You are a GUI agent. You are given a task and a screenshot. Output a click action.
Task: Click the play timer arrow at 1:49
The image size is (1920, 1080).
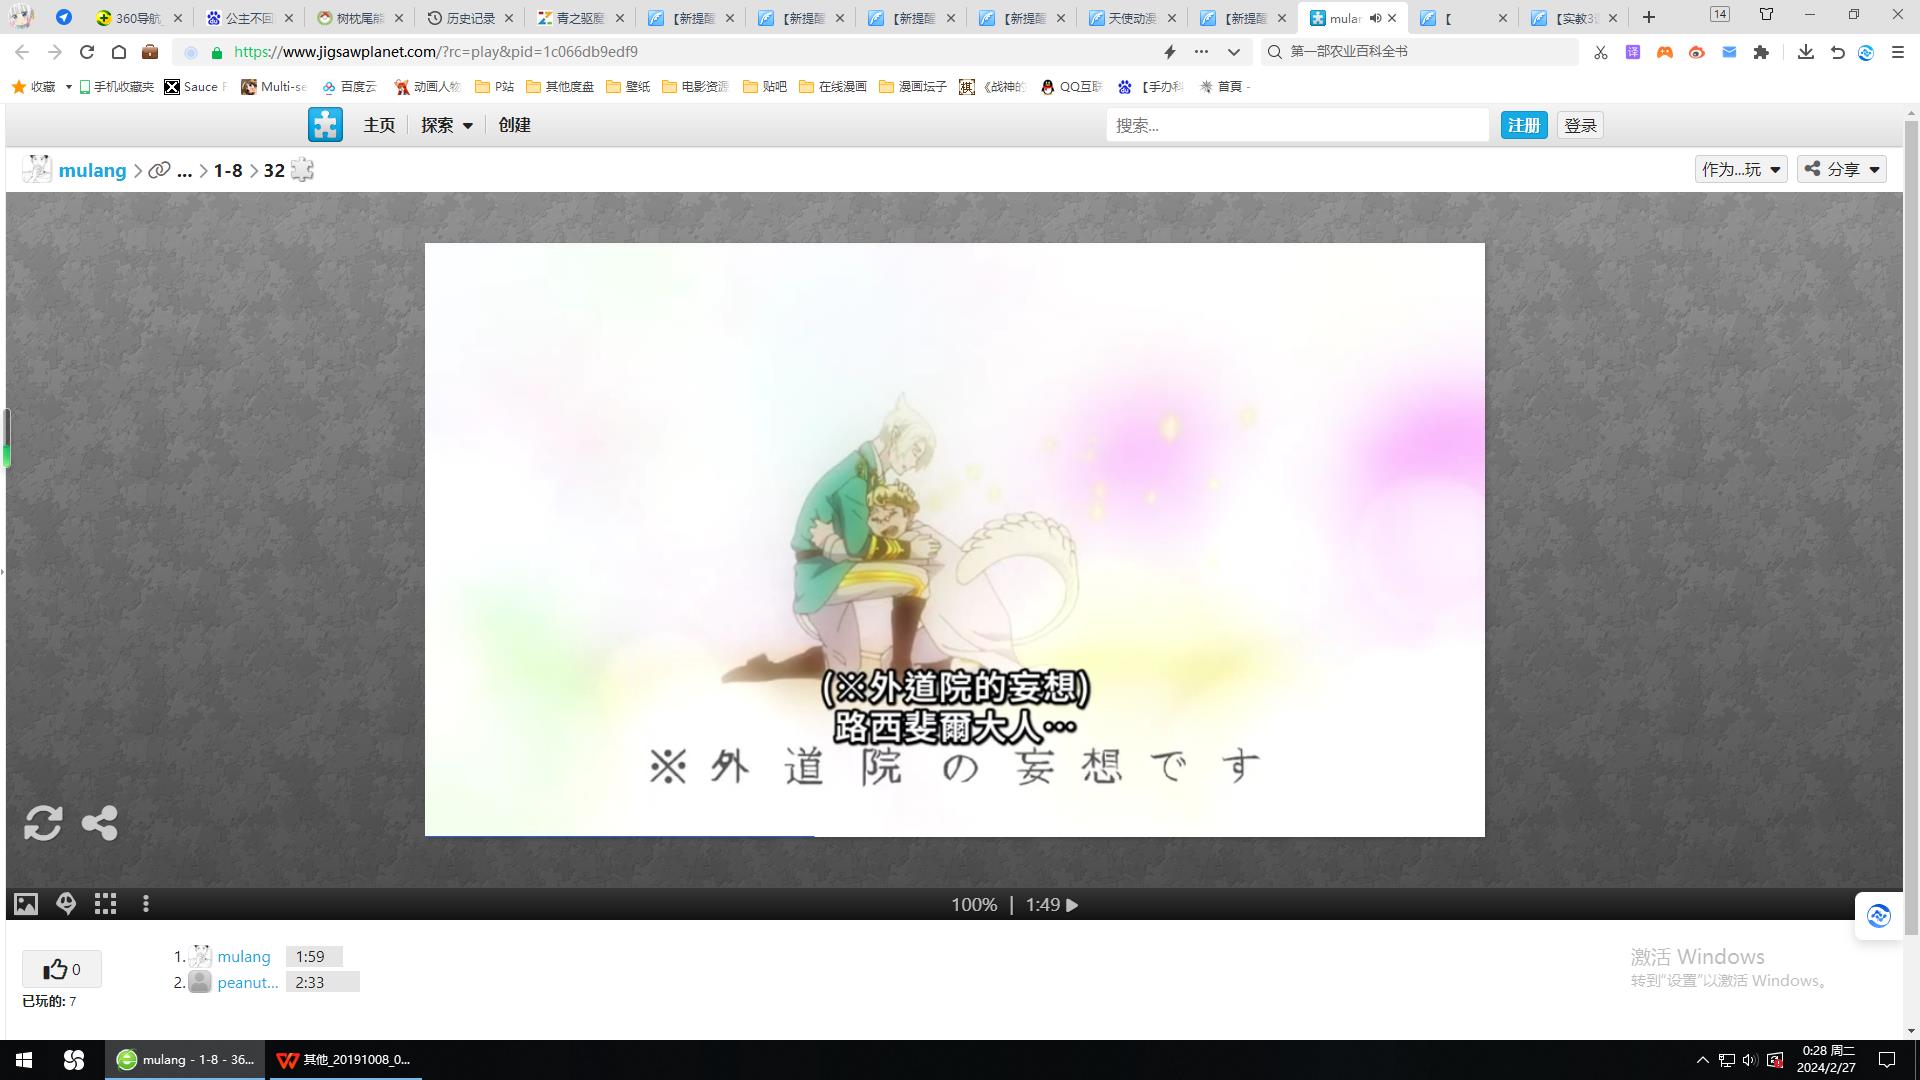(x=1072, y=905)
